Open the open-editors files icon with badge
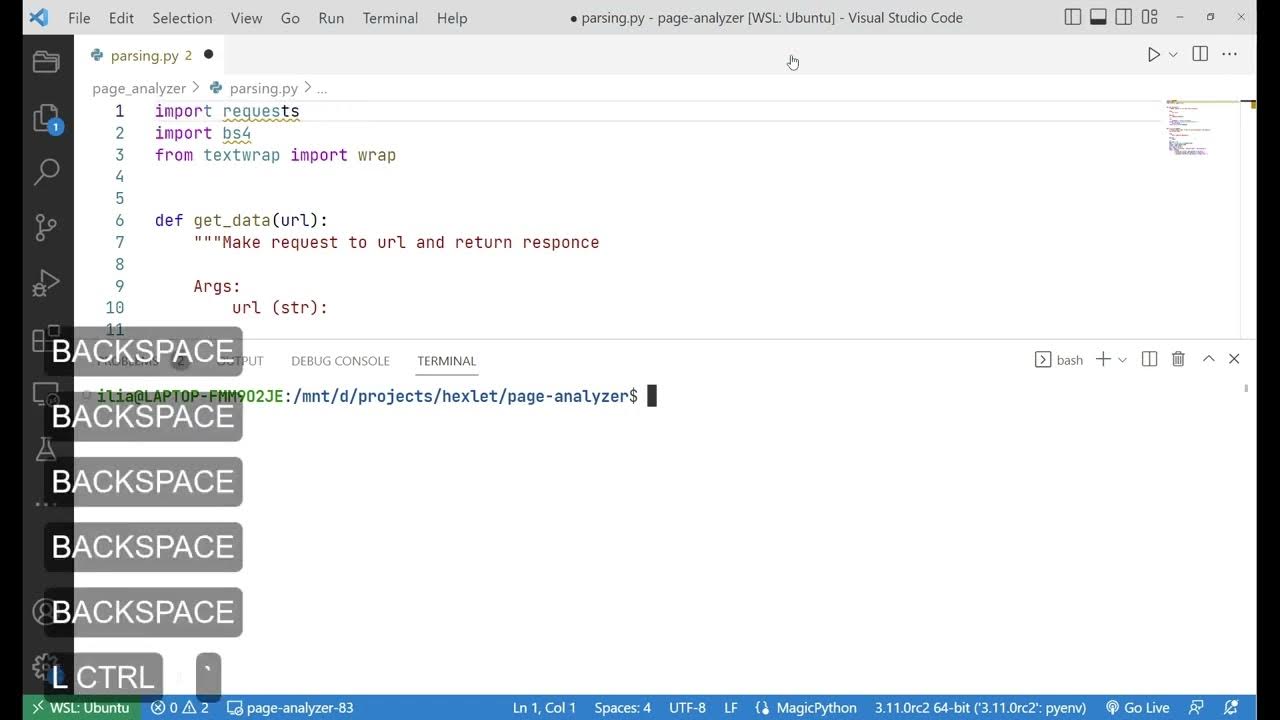The height and width of the screenshot is (720, 1280). click(x=47, y=118)
